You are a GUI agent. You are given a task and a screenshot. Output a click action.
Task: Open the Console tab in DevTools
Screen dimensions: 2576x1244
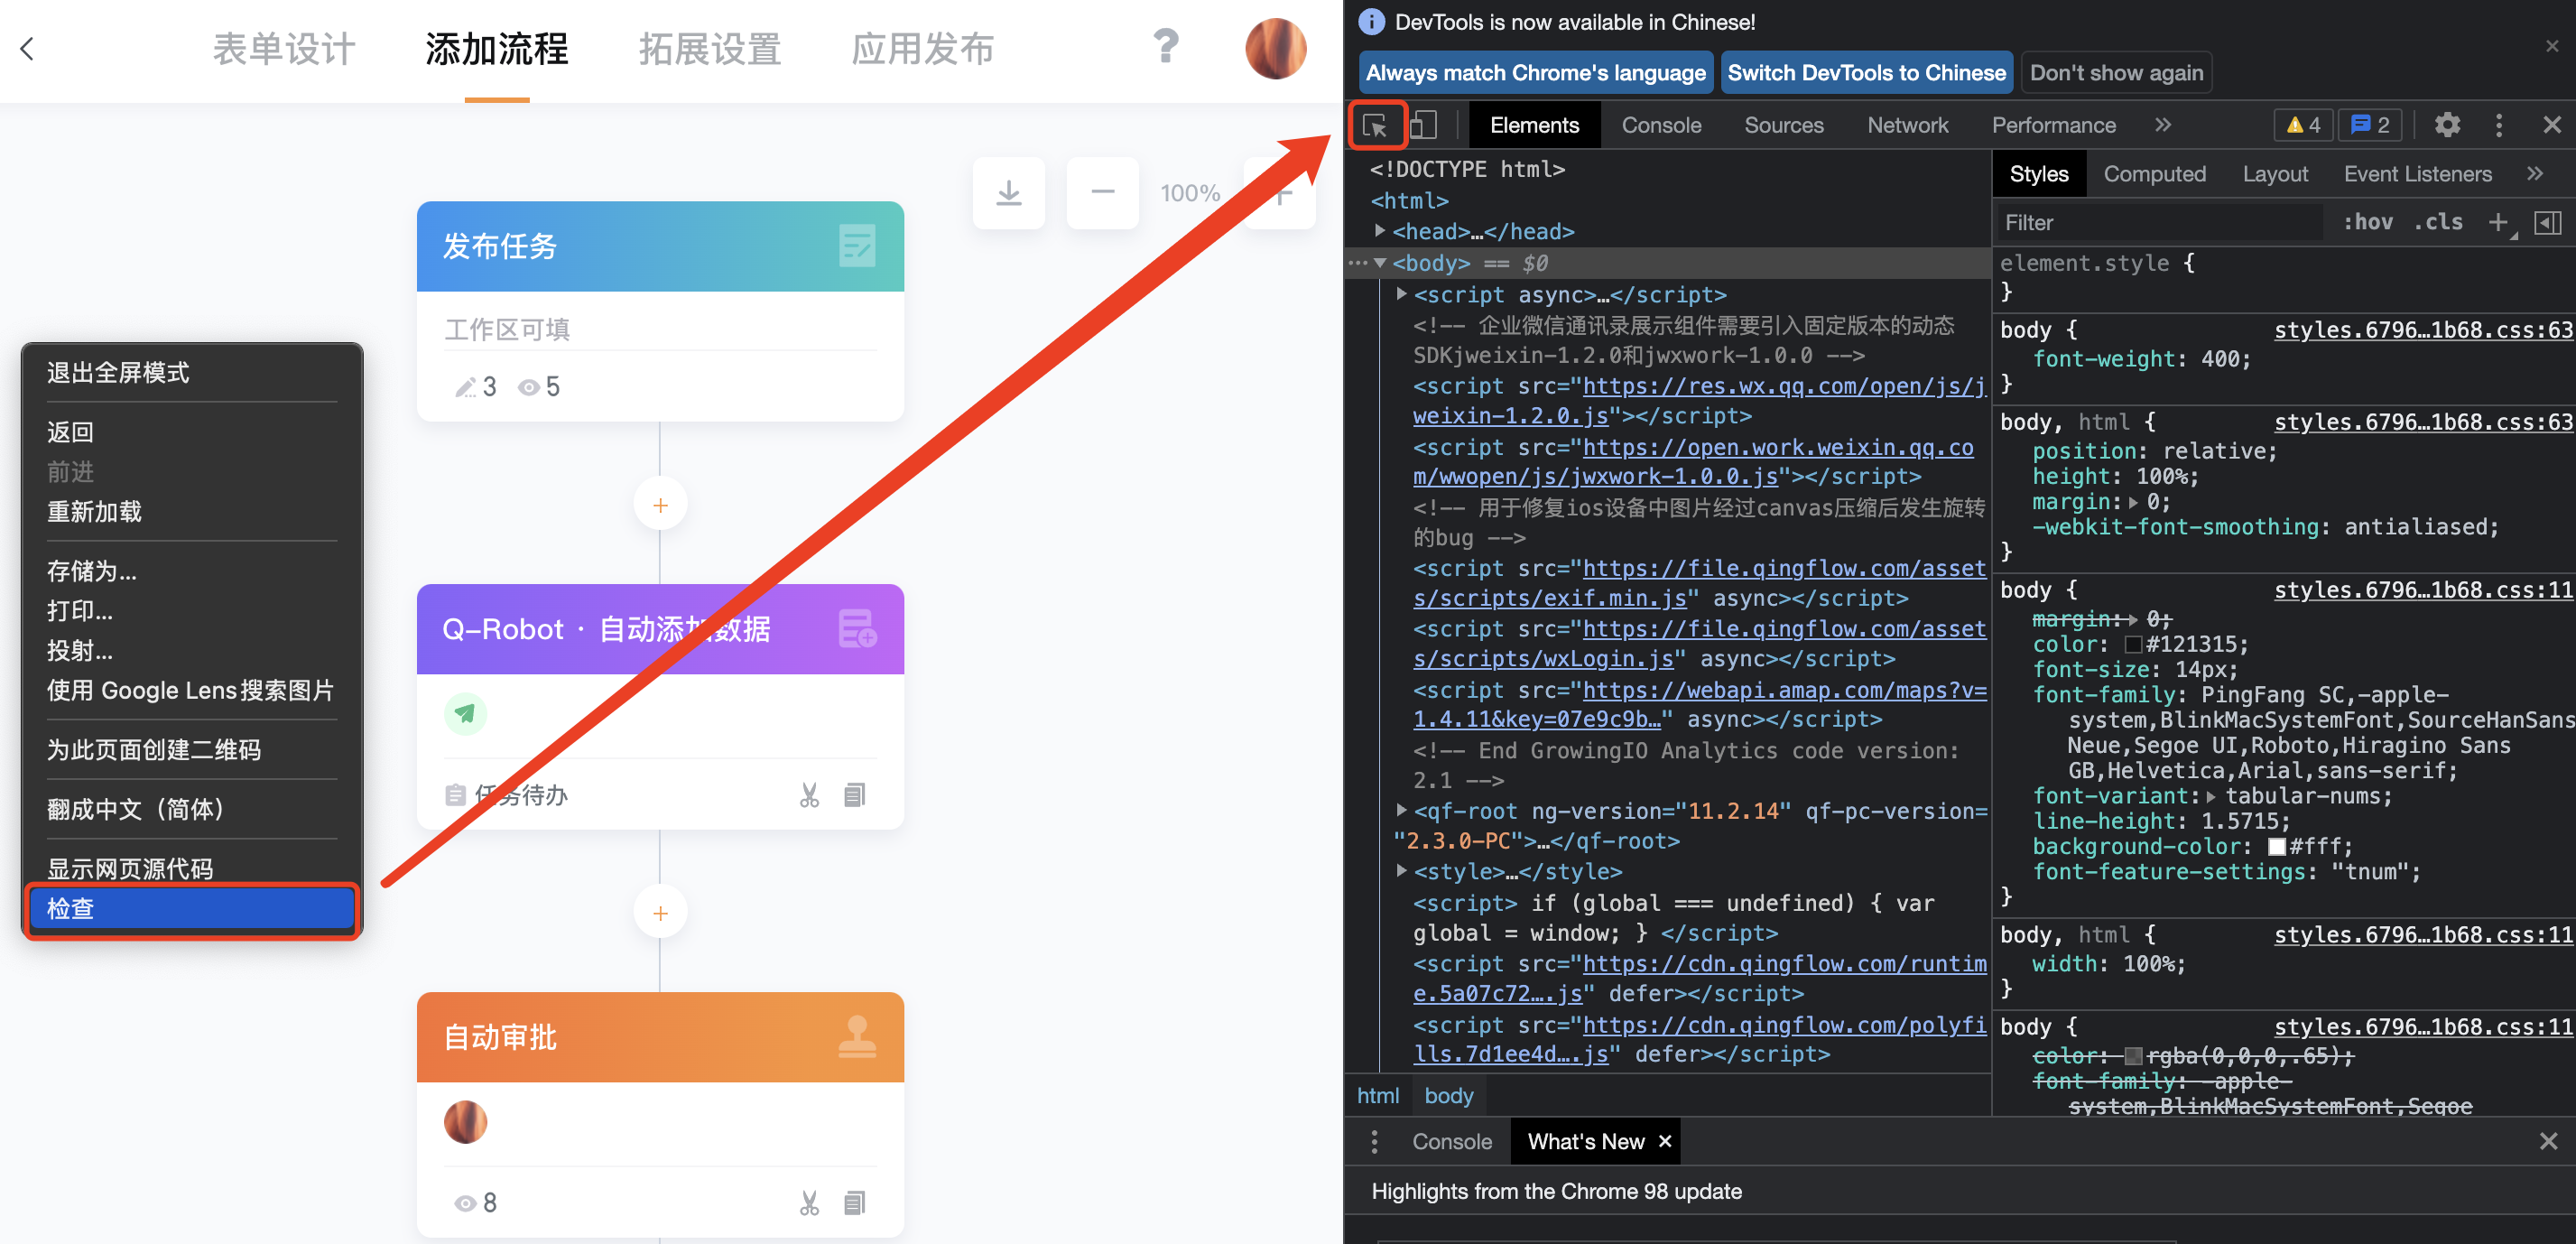coord(1661,125)
